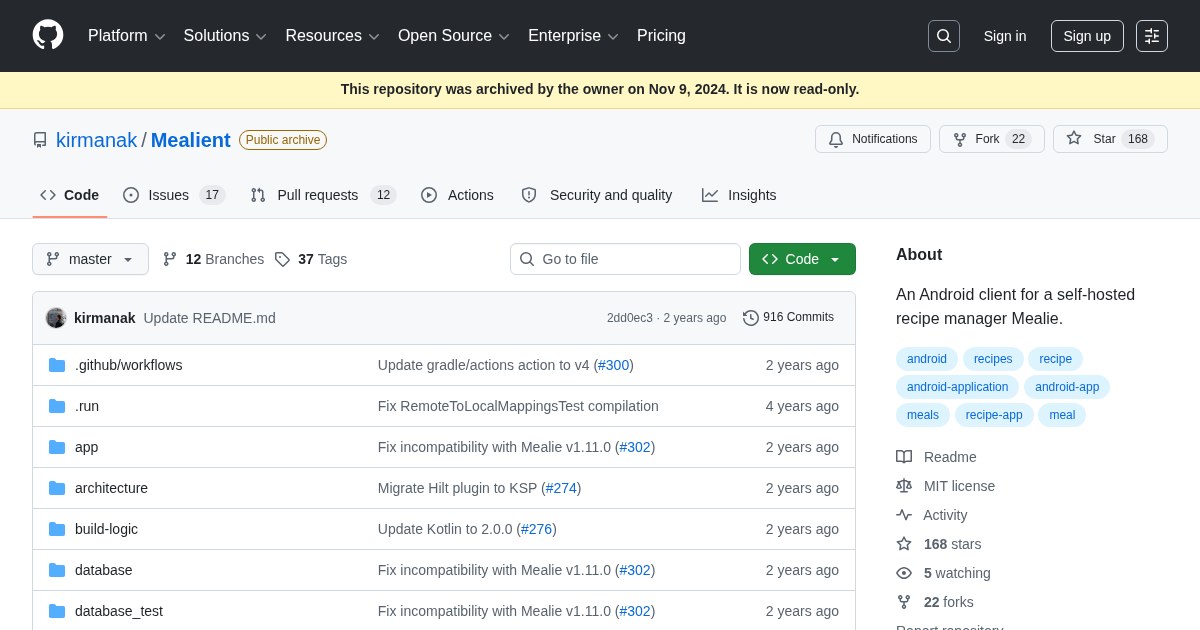
Task: Click the tag icon beside 37 Tags
Action: point(282,259)
